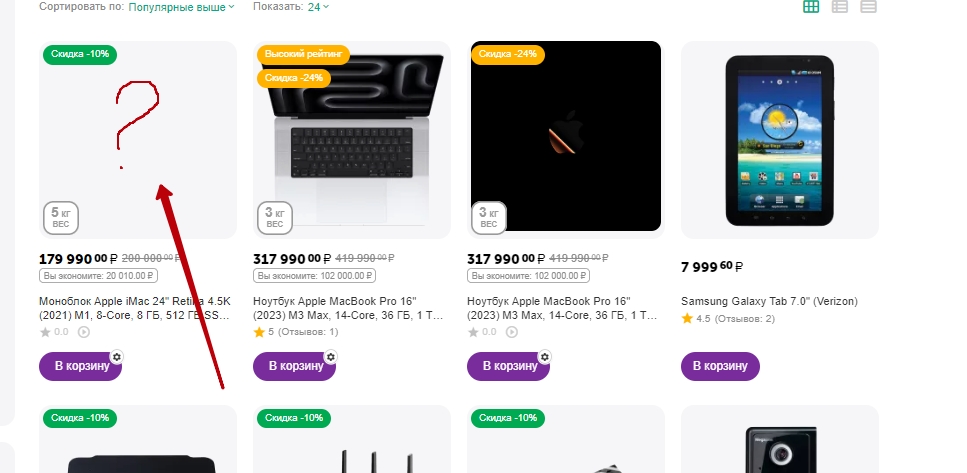This screenshot has width=967, height=473.
Task: Add Samsung Galaxy Tab to cart
Action: pyautogui.click(x=720, y=367)
